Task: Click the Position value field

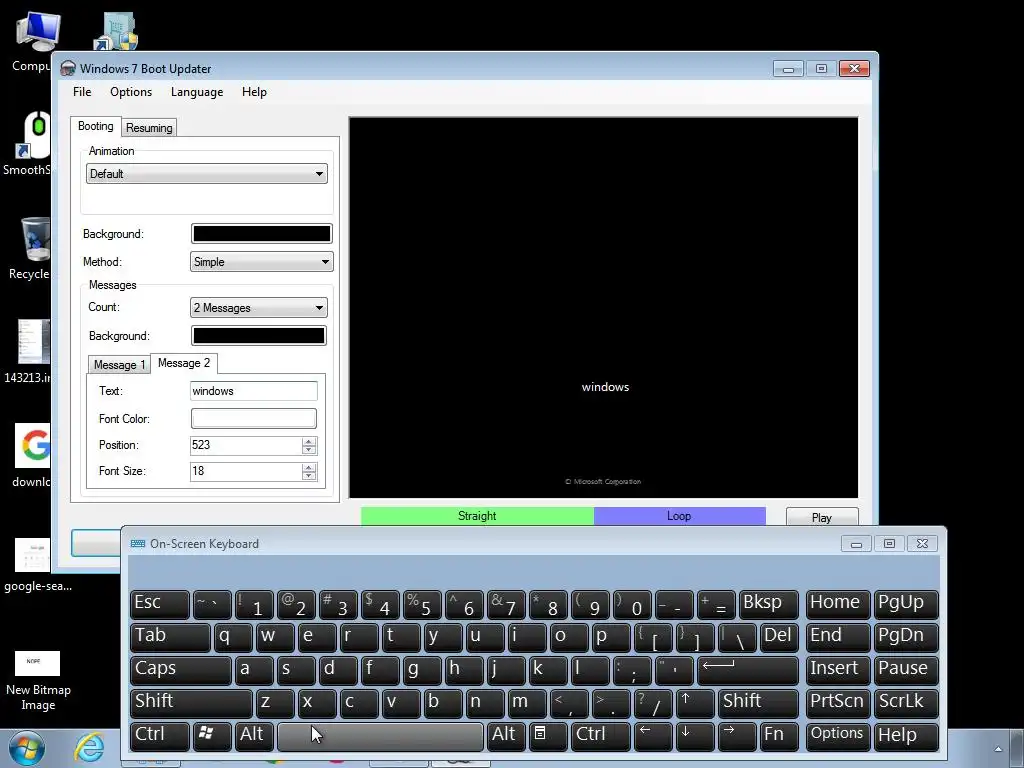Action: click(246, 445)
